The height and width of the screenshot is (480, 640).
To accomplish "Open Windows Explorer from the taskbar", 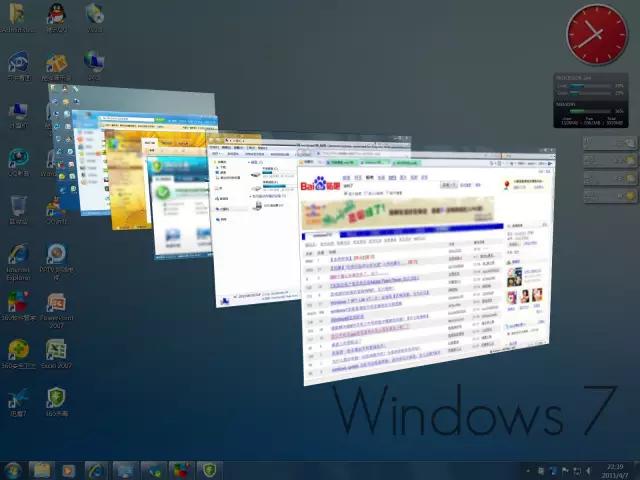I will (x=42, y=471).
